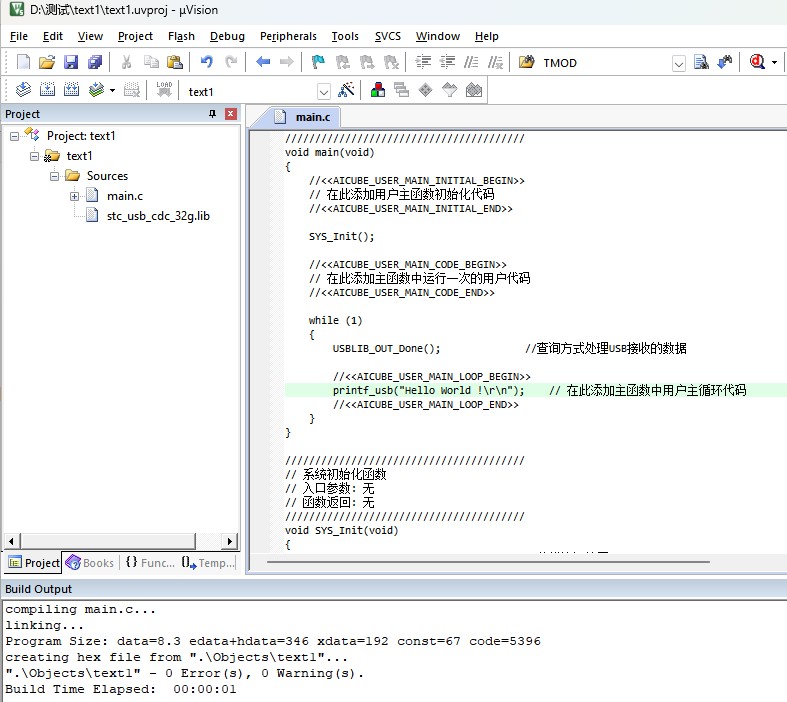Expand the main.c tree node
This screenshot has width=787, height=702.
coord(74,196)
